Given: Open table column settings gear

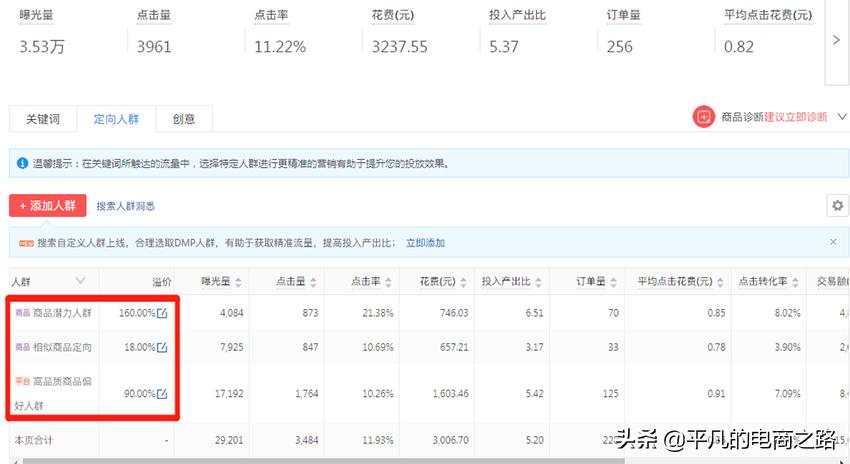Looking at the screenshot, I should [x=838, y=205].
